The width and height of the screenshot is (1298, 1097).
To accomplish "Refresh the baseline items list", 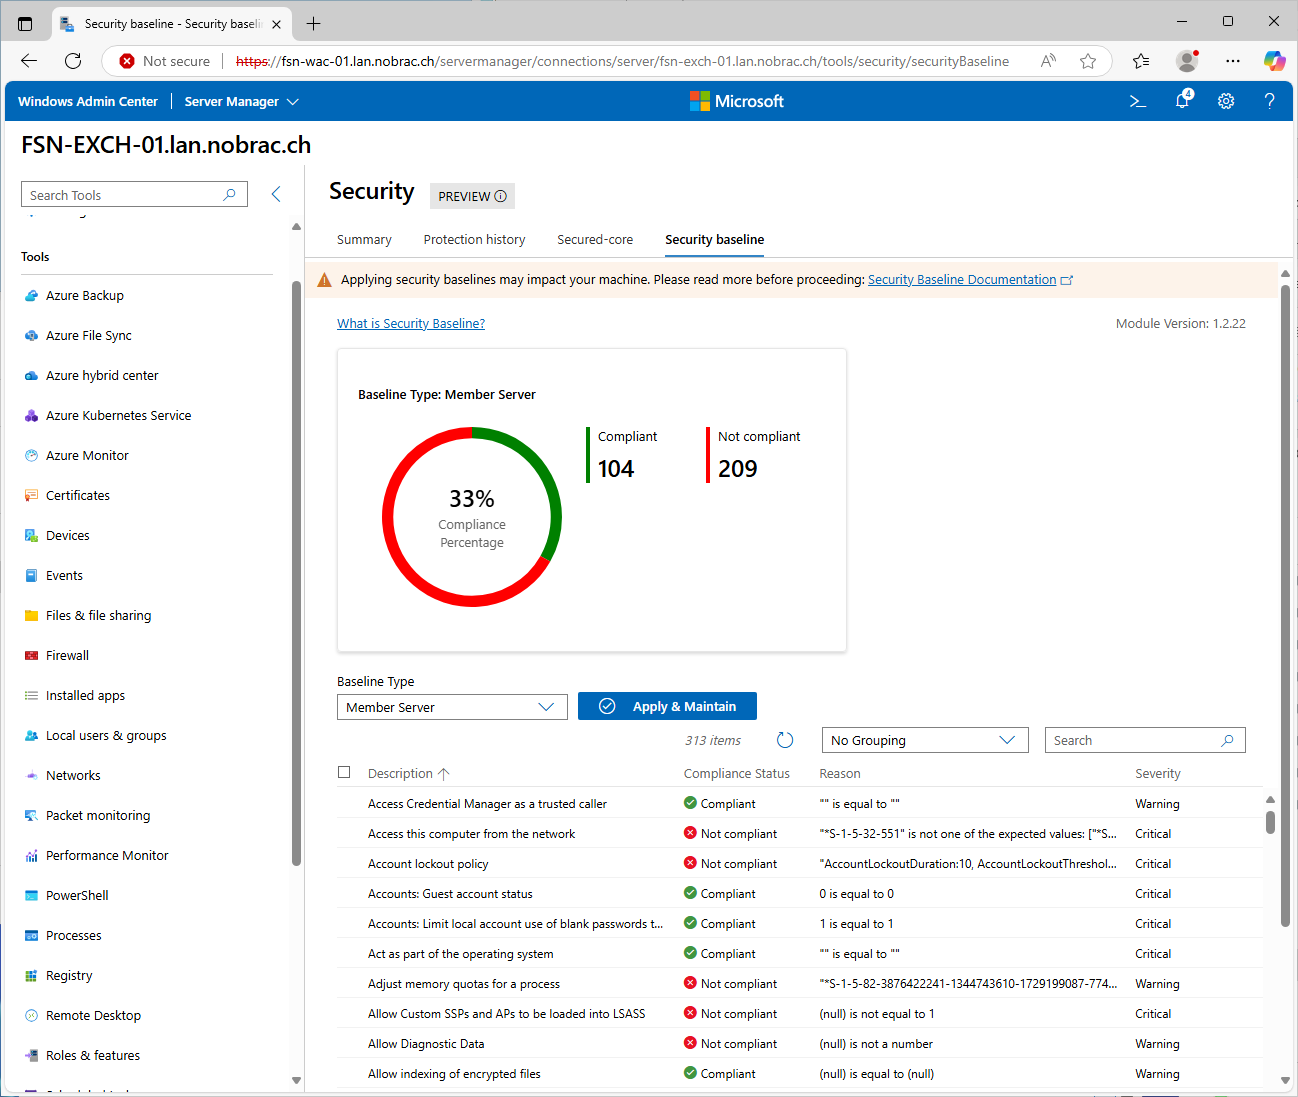I will pos(785,740).
